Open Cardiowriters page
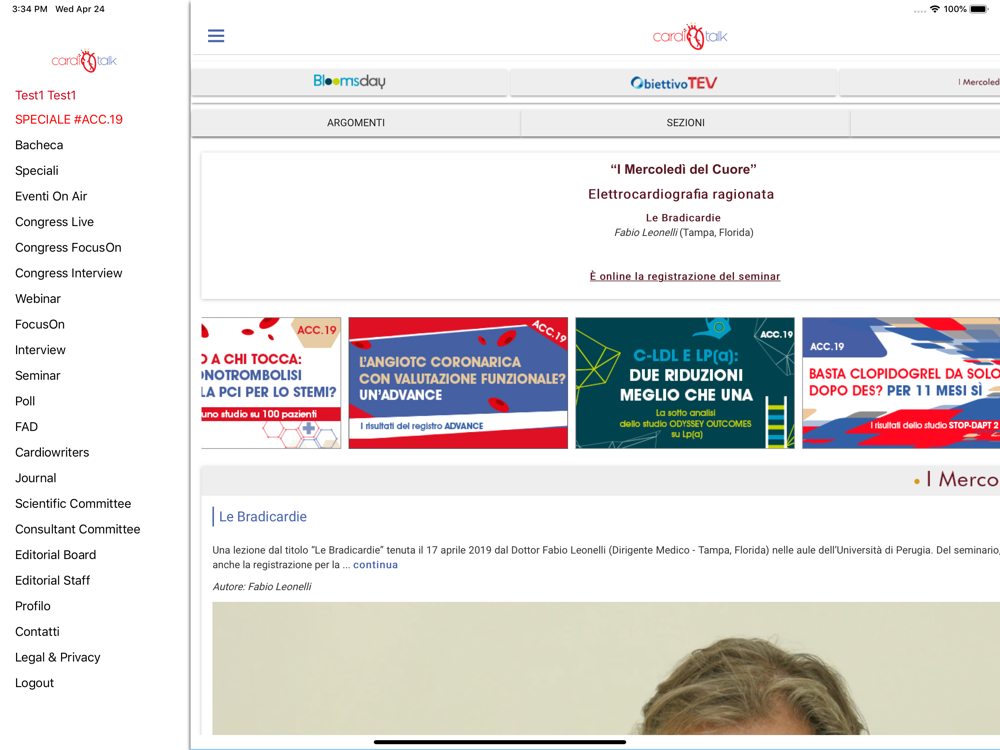Viewport: 1000px width, 750px height. (x=52, y=452)
